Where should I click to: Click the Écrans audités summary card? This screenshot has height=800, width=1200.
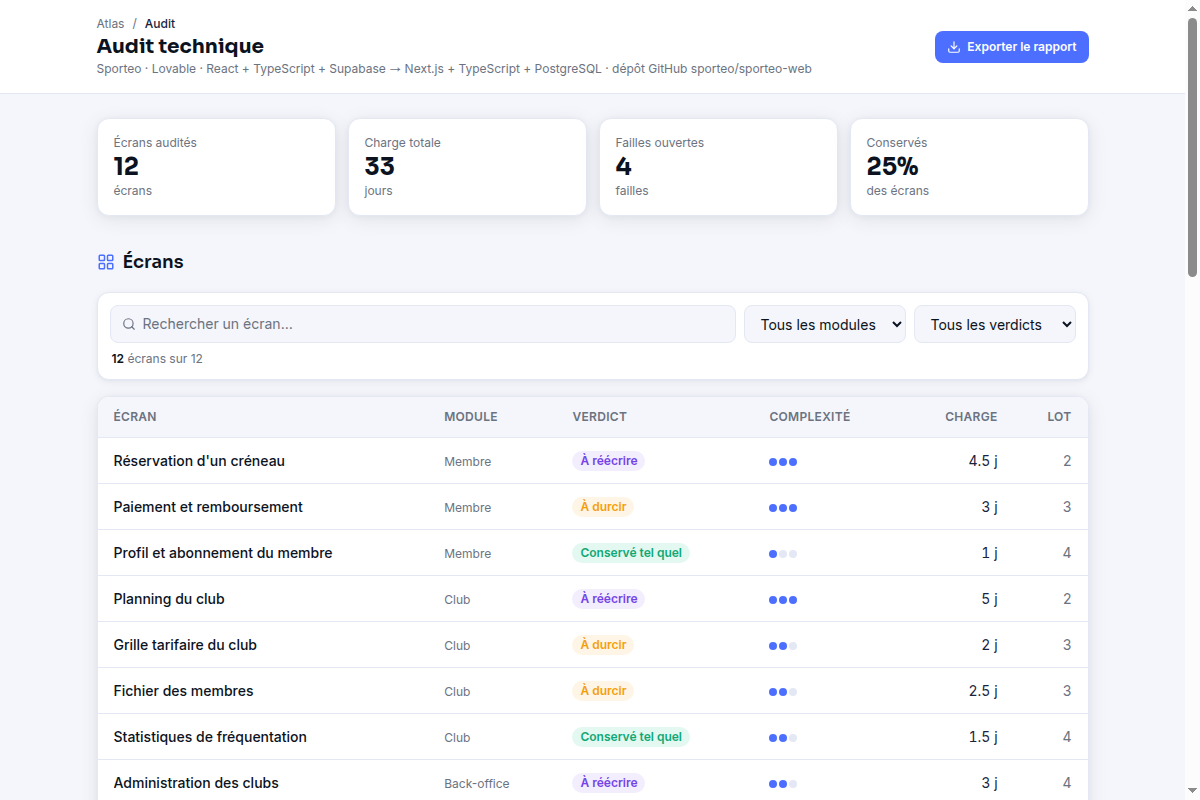point(216,167)
